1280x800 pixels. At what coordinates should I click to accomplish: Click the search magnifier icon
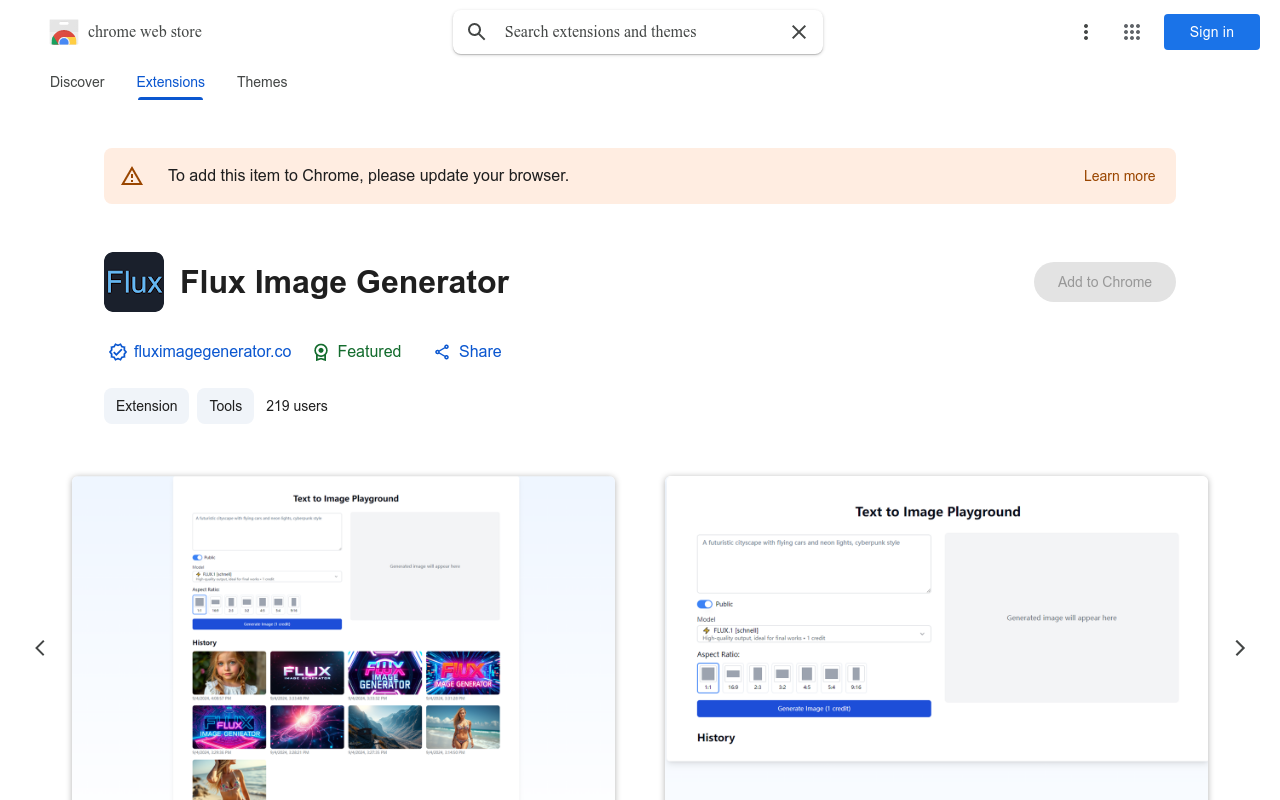(477, 32)
